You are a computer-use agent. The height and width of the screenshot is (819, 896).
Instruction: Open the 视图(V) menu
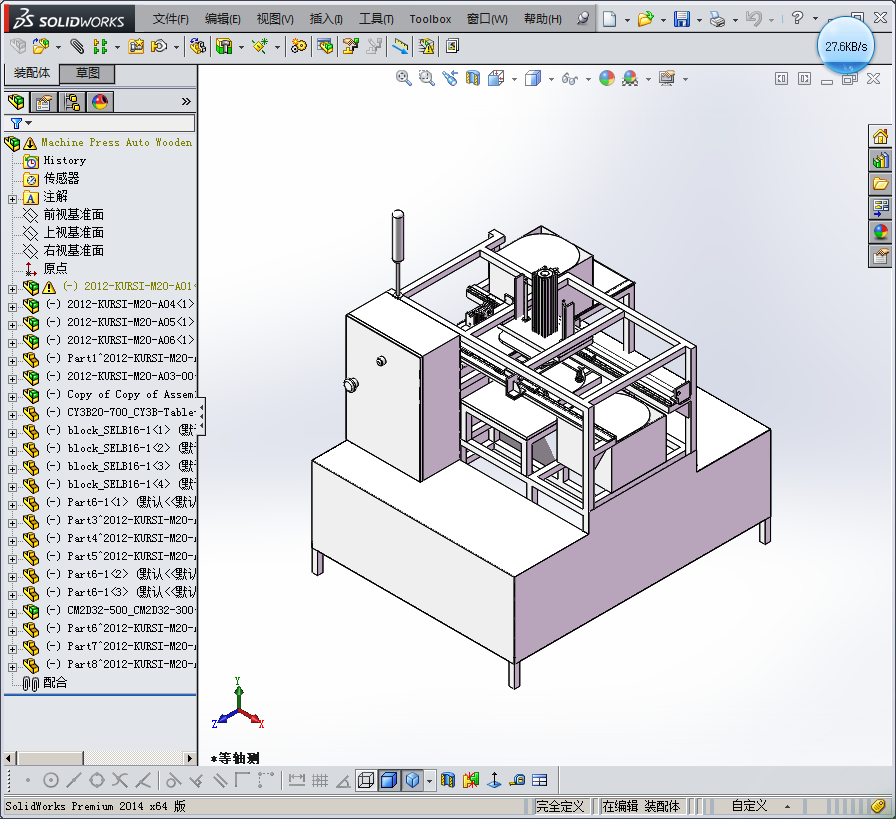(x=275, y=19)
